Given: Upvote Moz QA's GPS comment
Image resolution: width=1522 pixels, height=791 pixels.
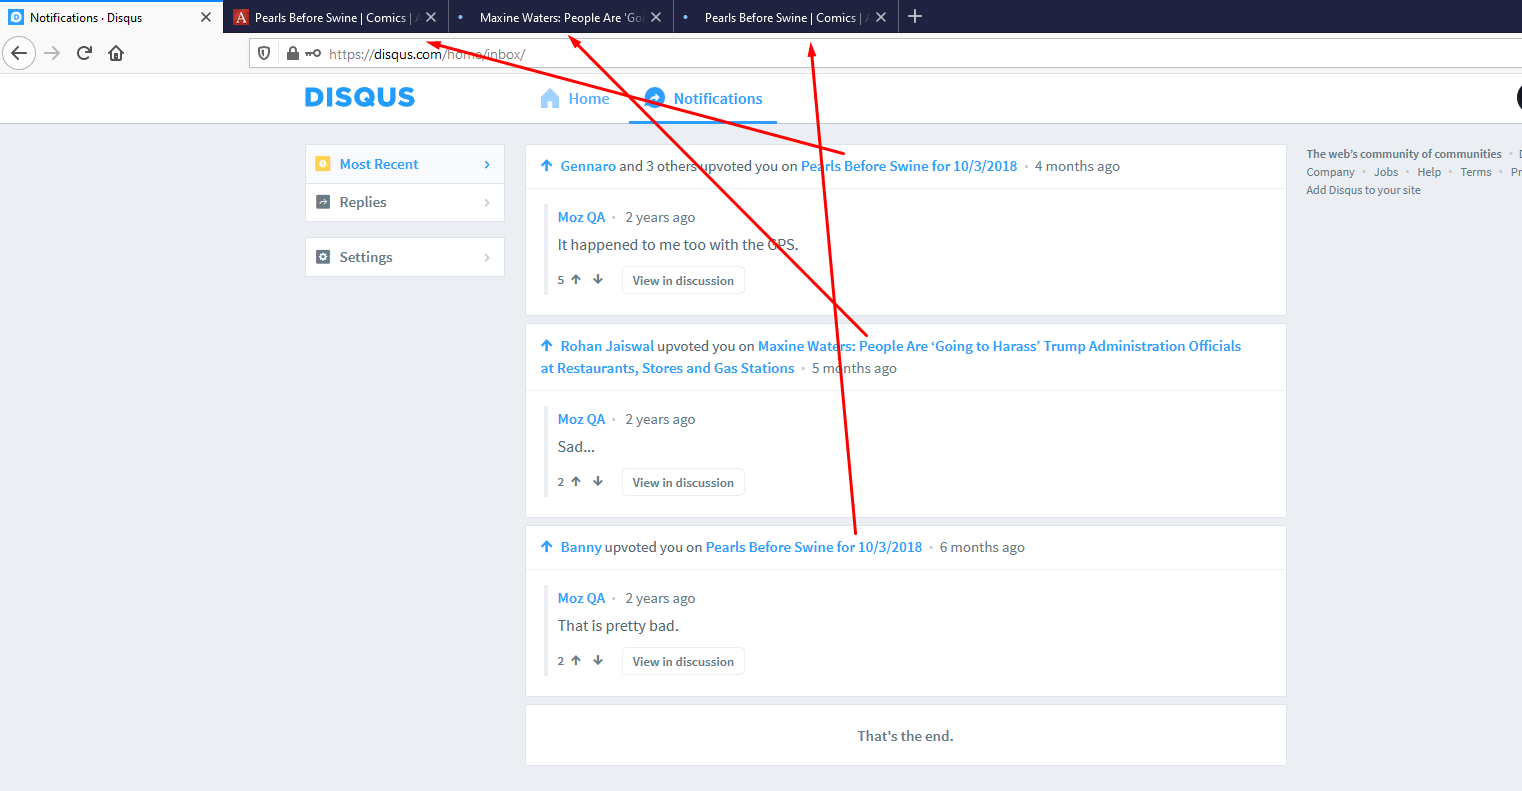Looking at the screenshot, I should 575,279.
